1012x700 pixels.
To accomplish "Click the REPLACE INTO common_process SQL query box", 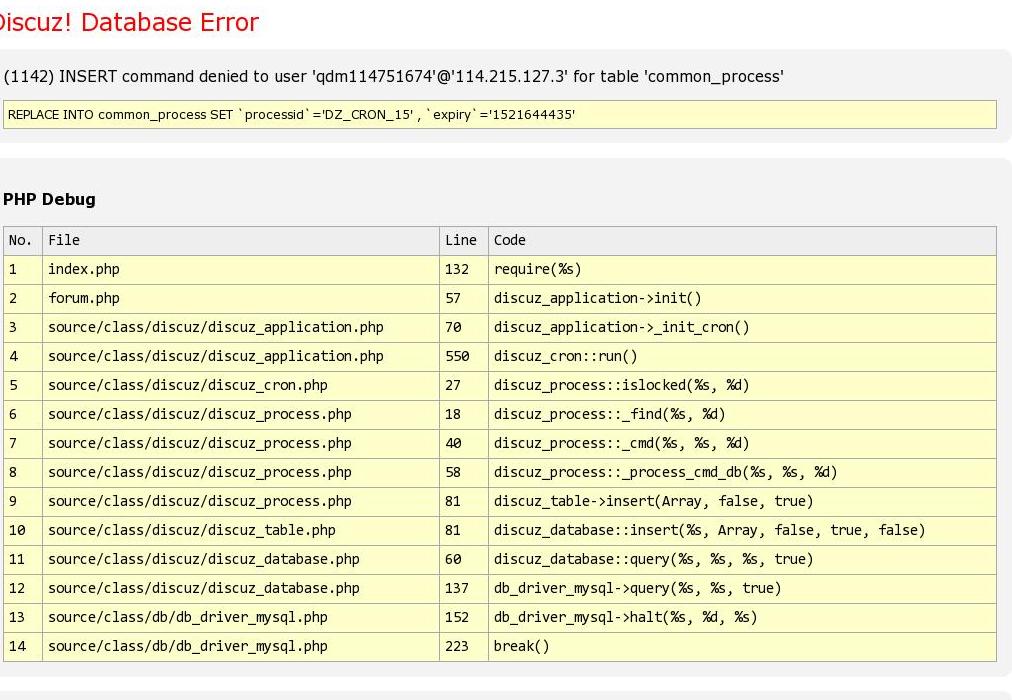I will 500,114.
